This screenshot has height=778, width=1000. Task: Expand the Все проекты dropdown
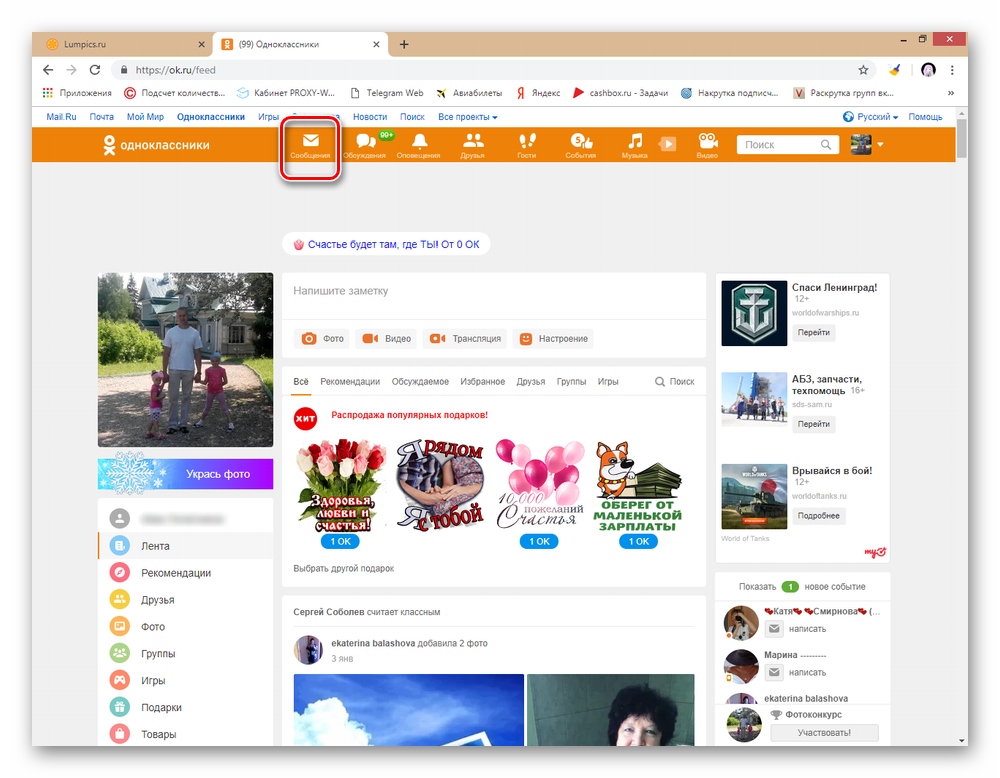point(467,117)
